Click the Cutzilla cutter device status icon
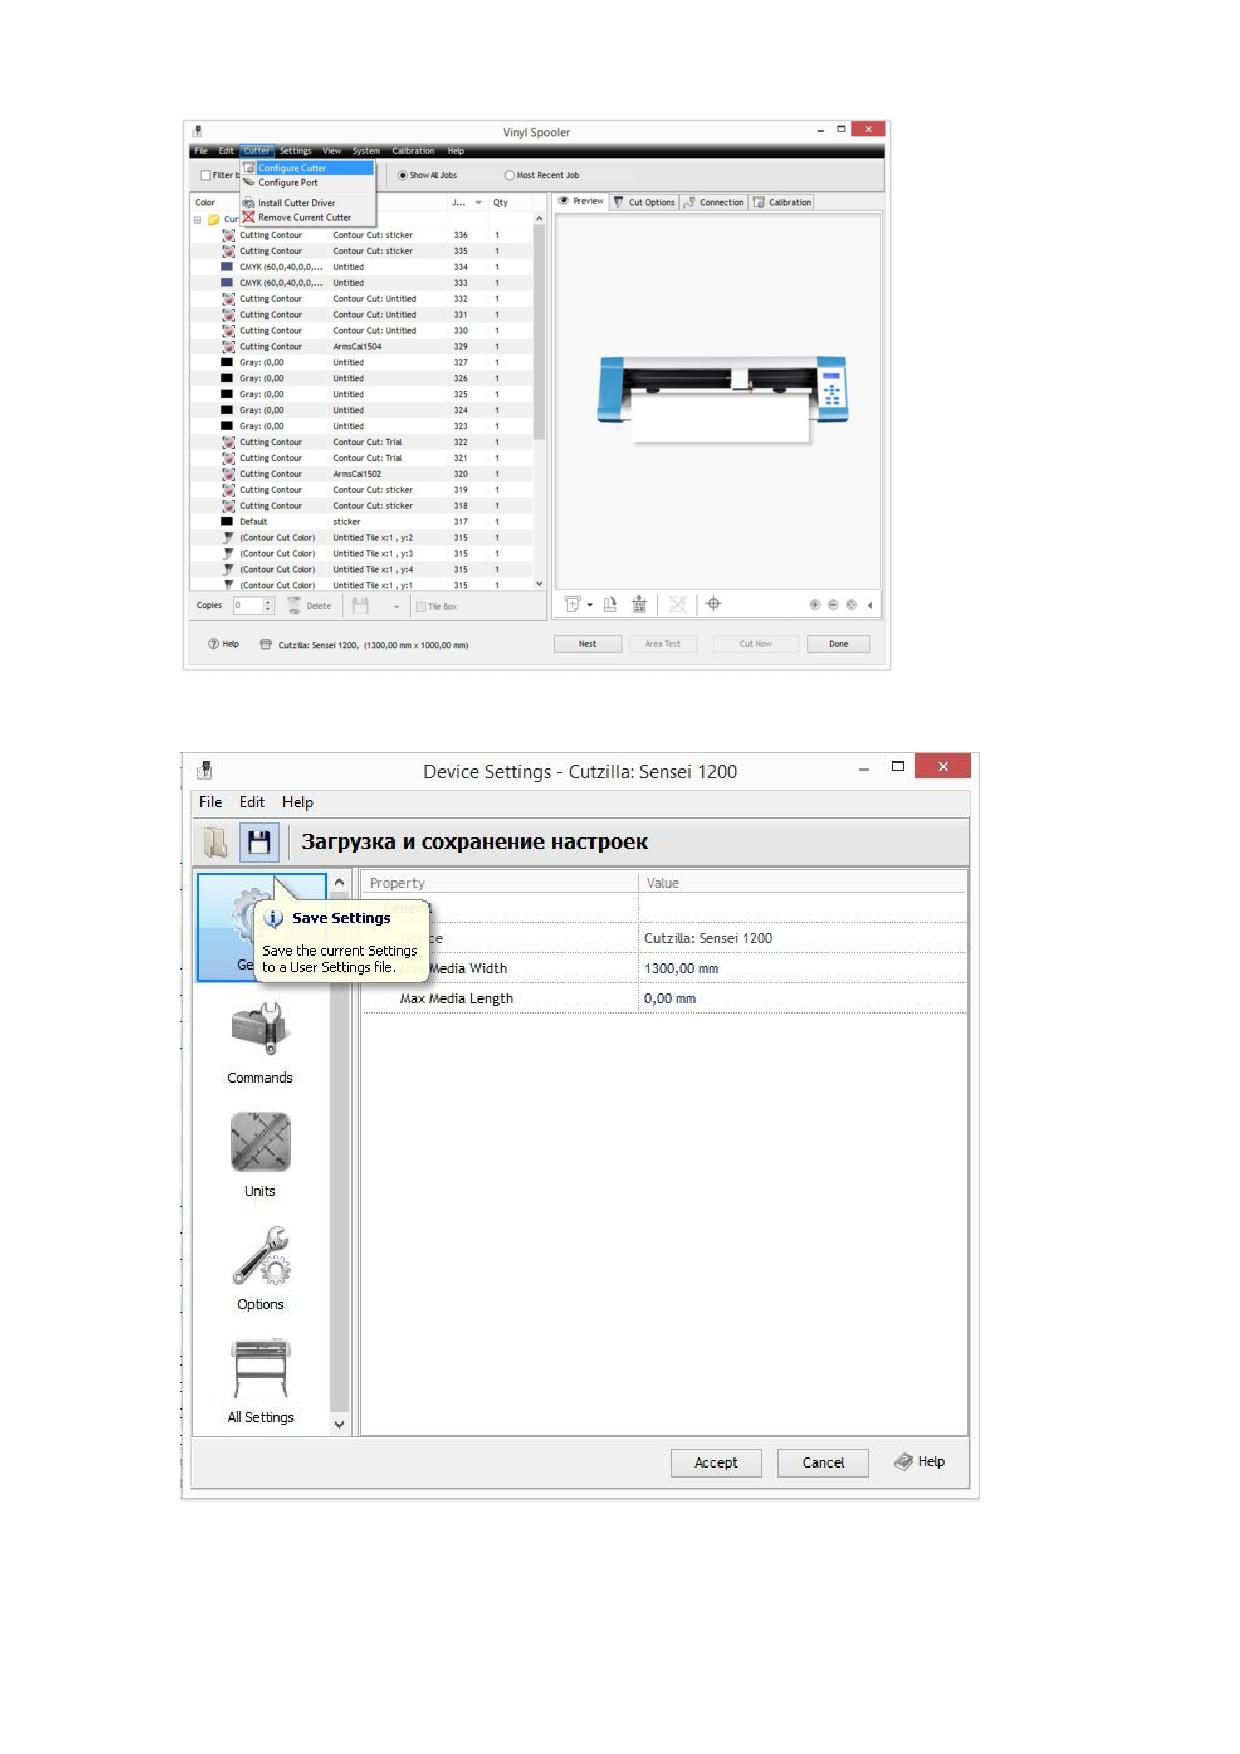This screenshot has width=1240, height=1754. coord(265,645)
